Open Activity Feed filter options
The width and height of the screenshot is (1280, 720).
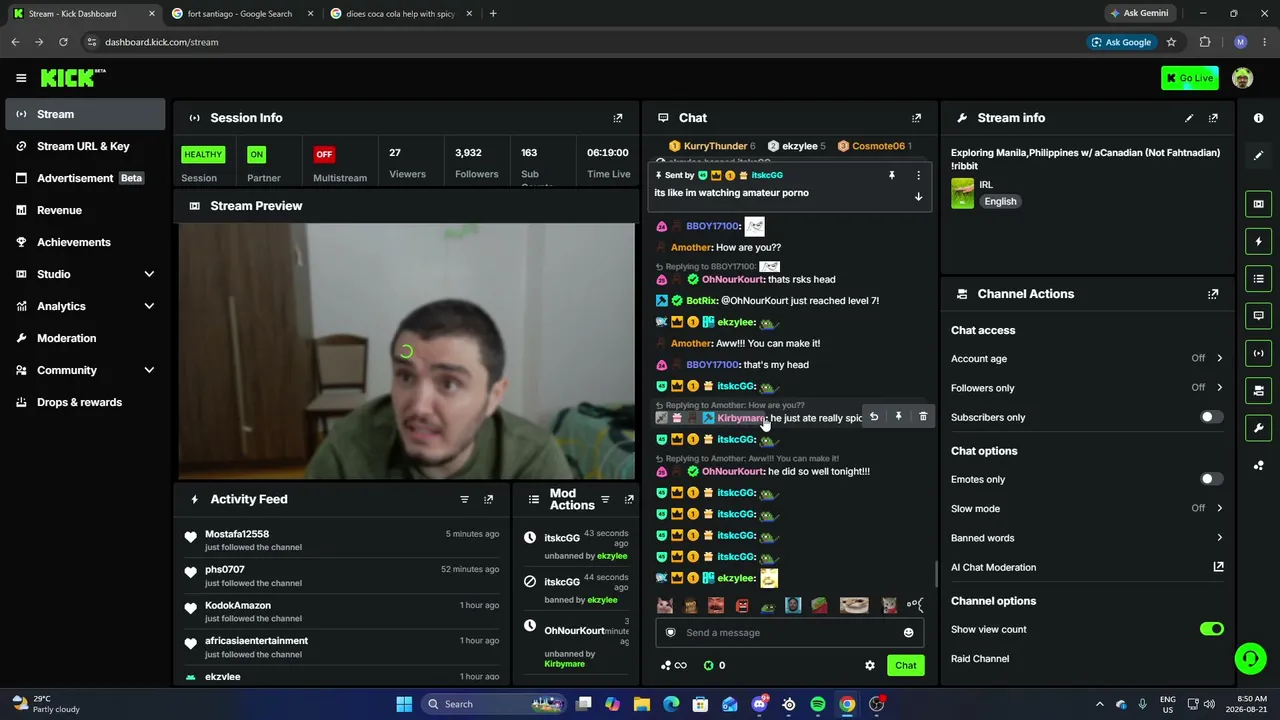tap(464, 499)
